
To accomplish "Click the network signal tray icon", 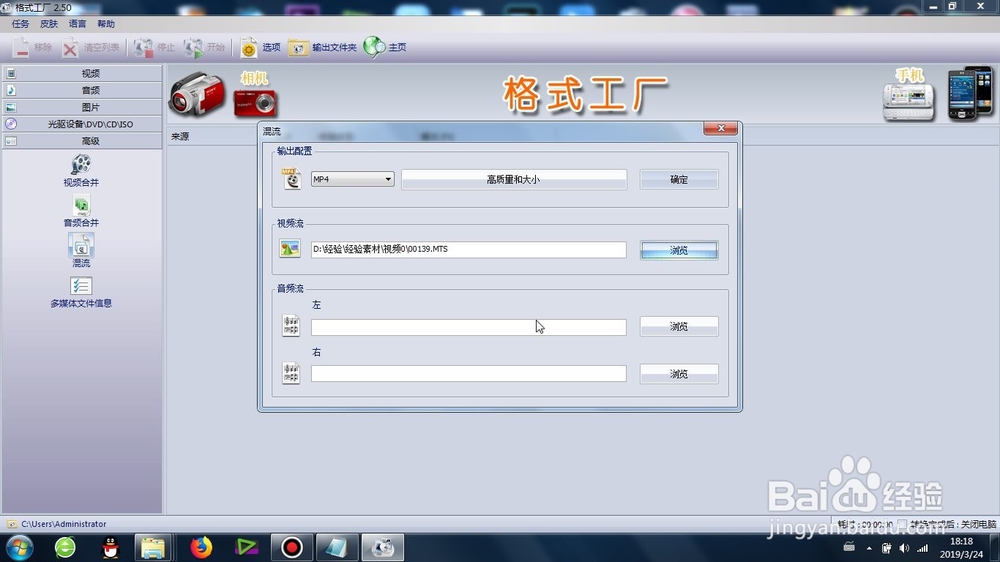I will [922, 548].
